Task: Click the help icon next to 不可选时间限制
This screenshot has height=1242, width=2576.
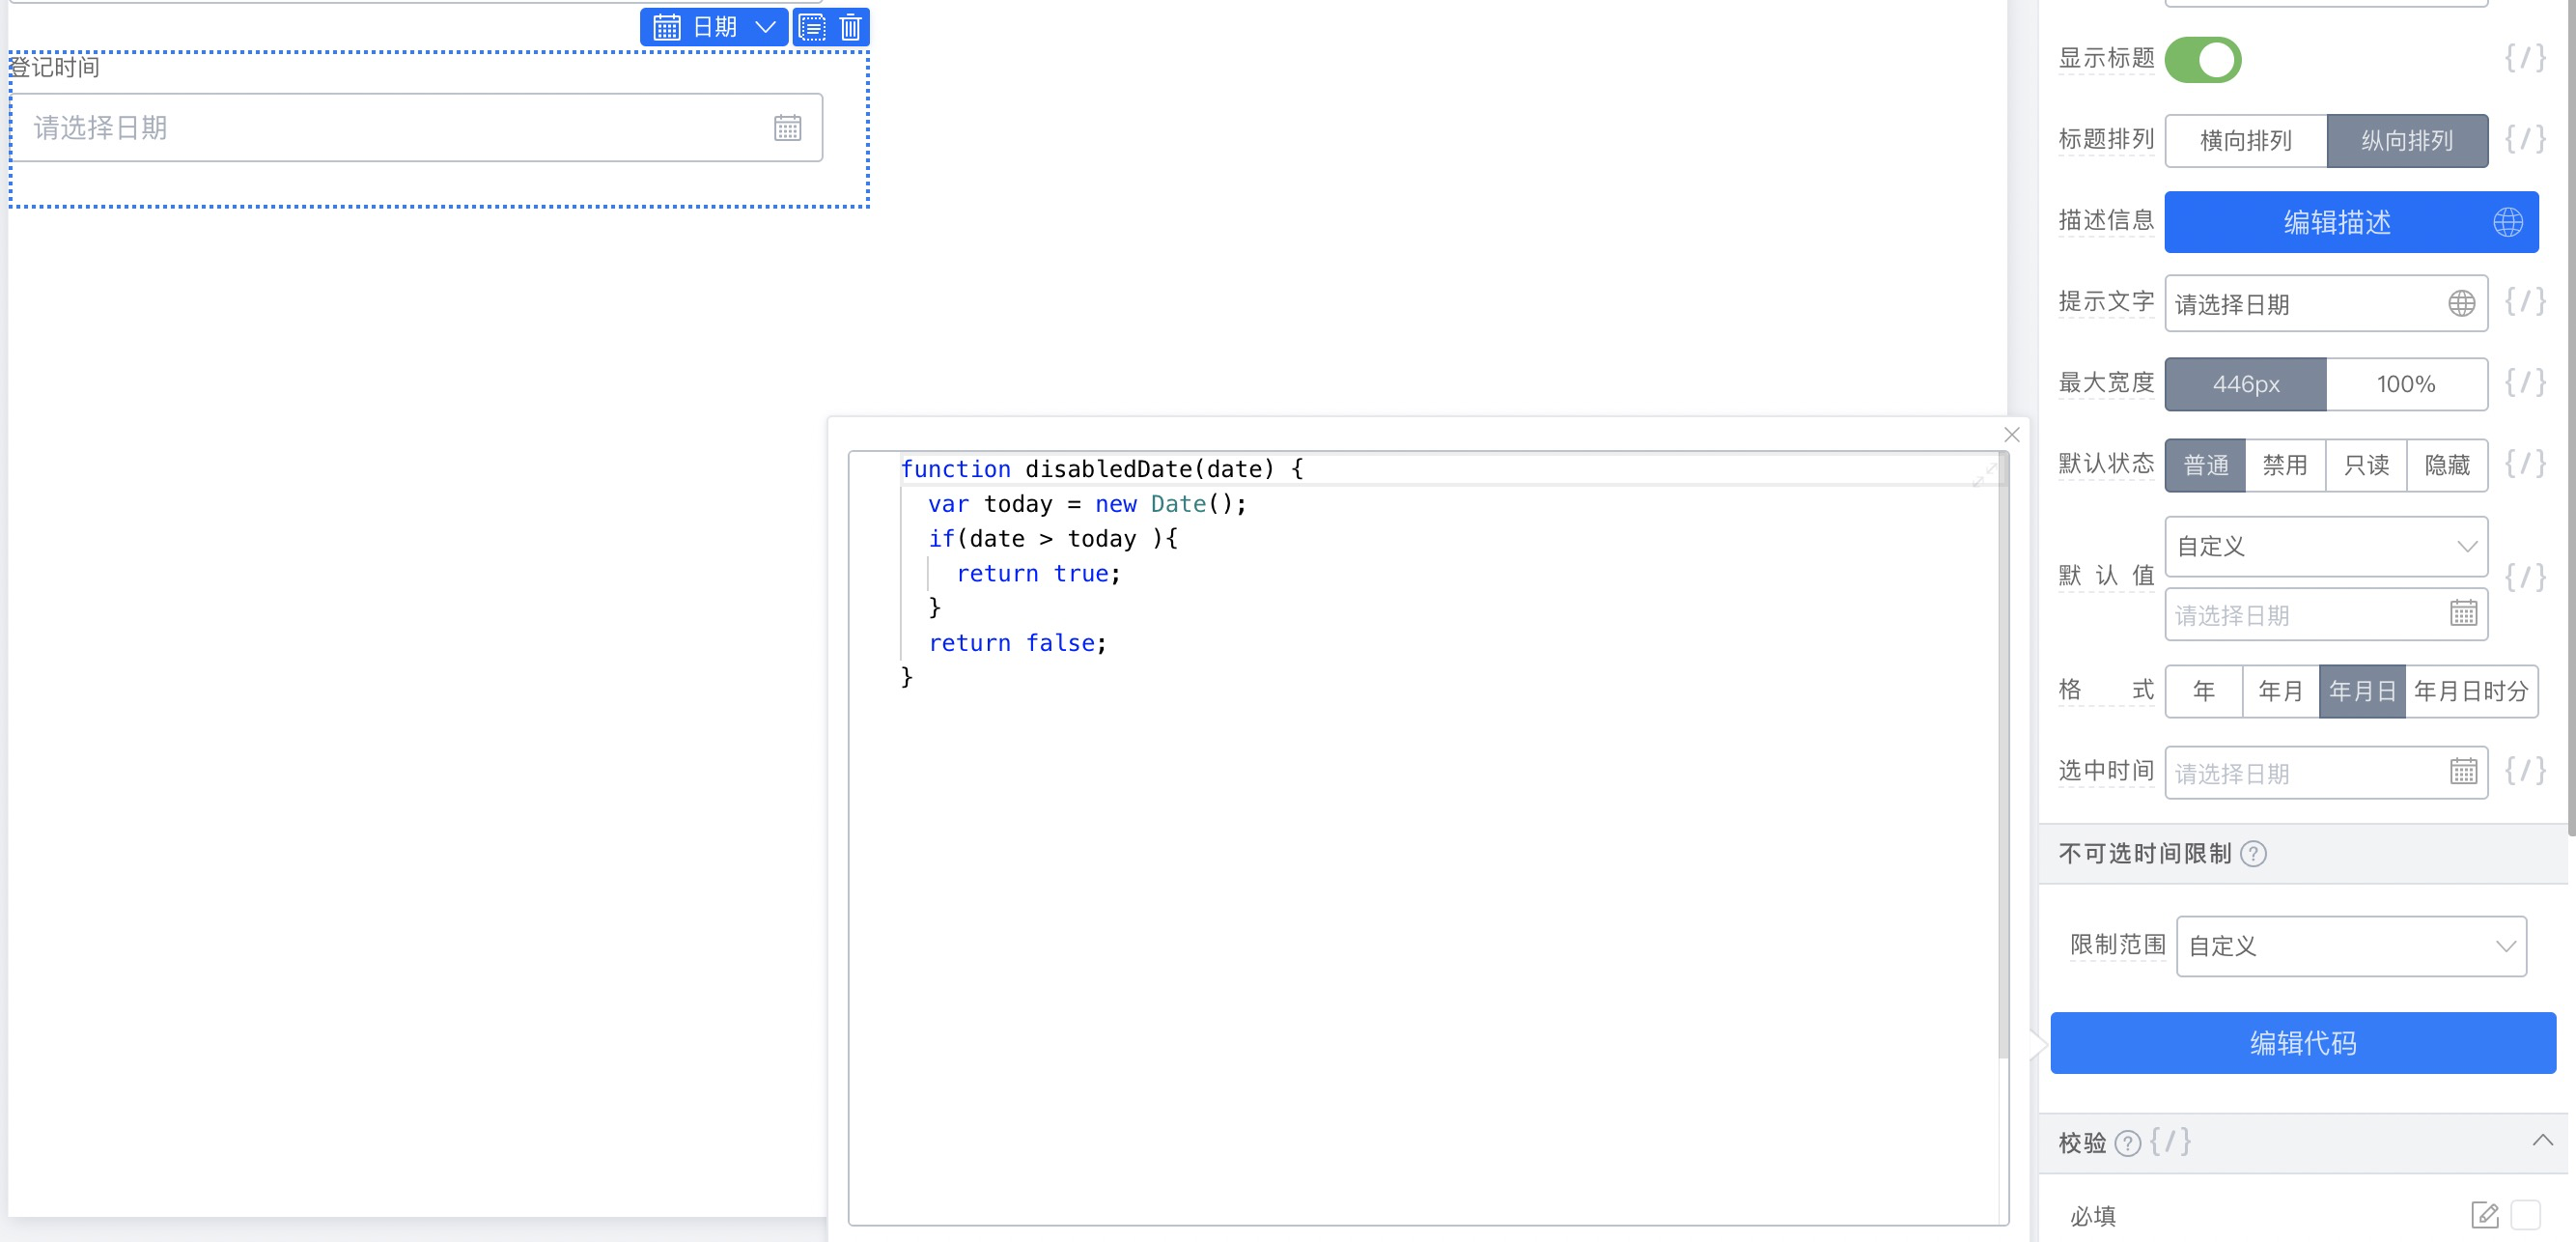Action: pyautogui.click(x=2253, y=853)
